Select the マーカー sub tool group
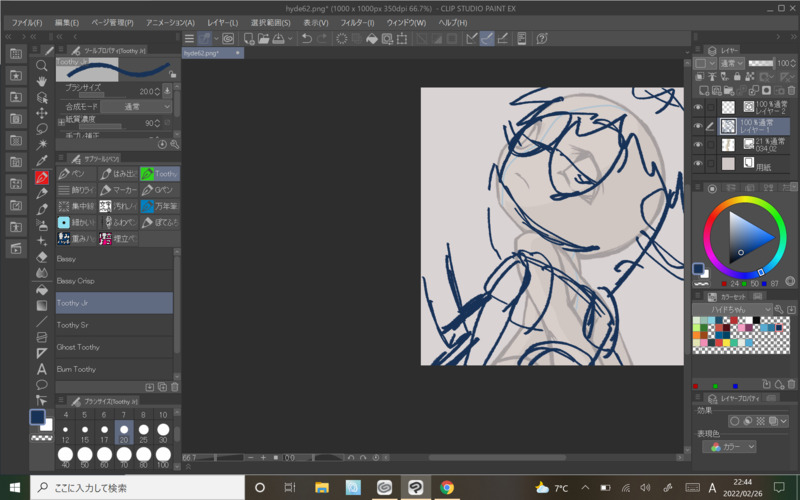 (x=118, y=190)
